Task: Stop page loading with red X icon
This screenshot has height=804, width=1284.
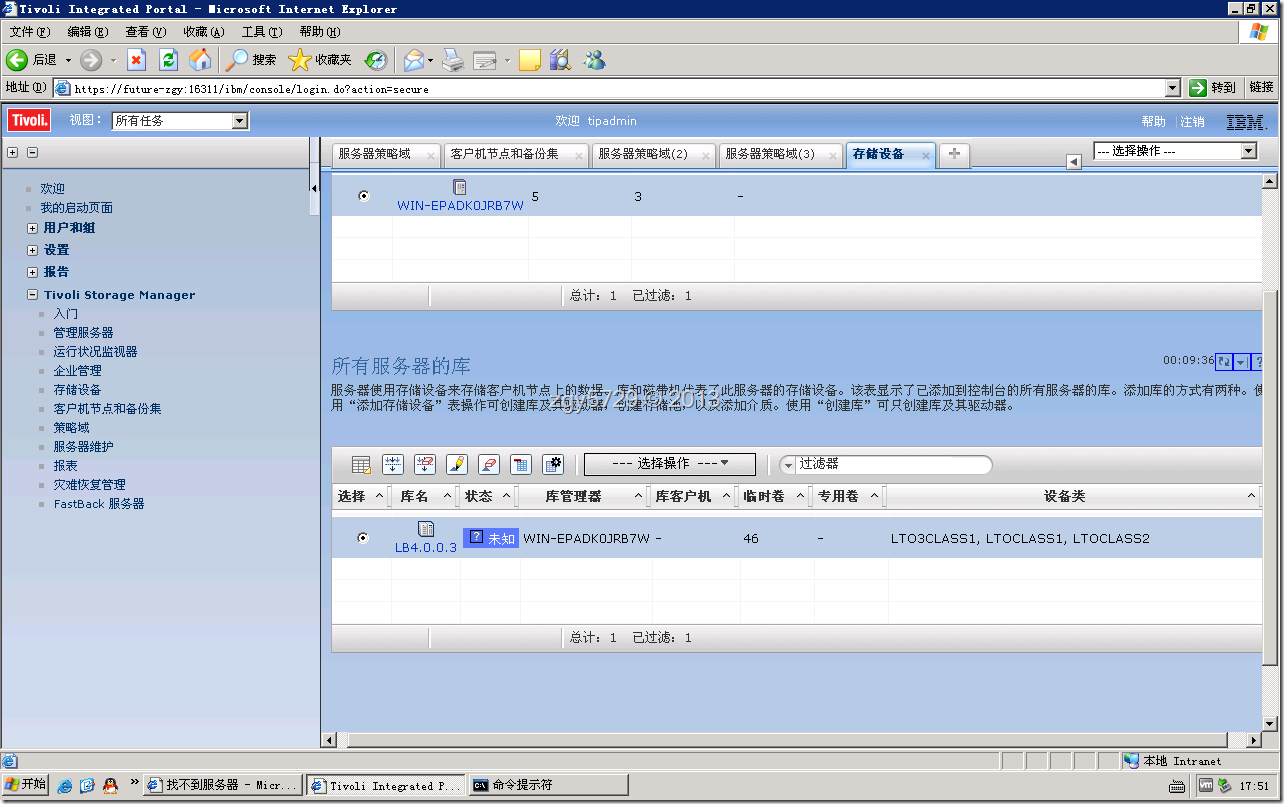Action: click(137, 60)
